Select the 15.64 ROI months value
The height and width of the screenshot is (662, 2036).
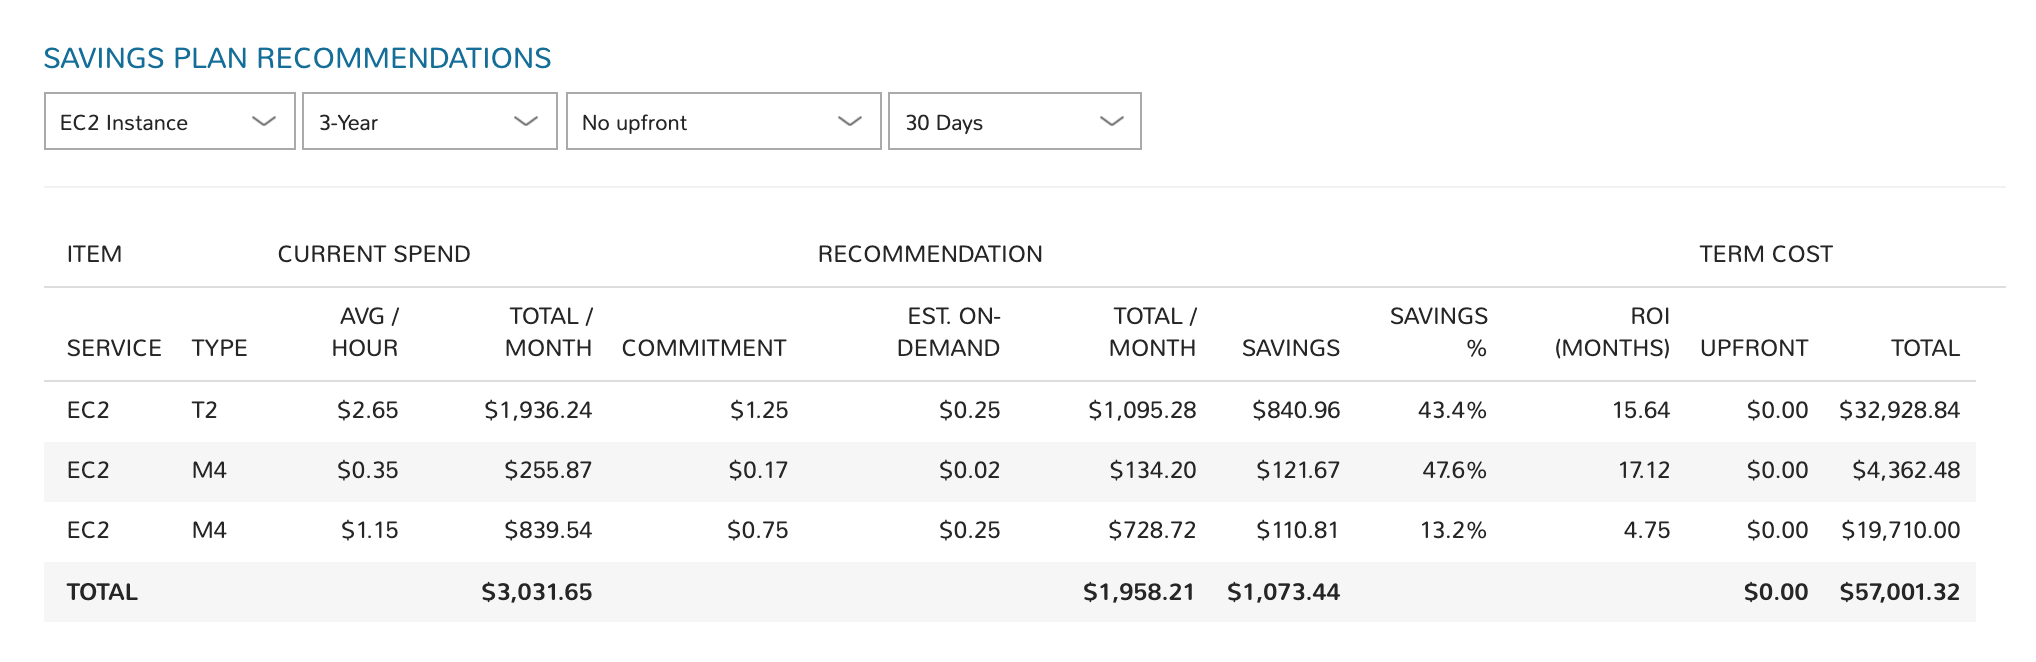click(x=1640, y=410)
